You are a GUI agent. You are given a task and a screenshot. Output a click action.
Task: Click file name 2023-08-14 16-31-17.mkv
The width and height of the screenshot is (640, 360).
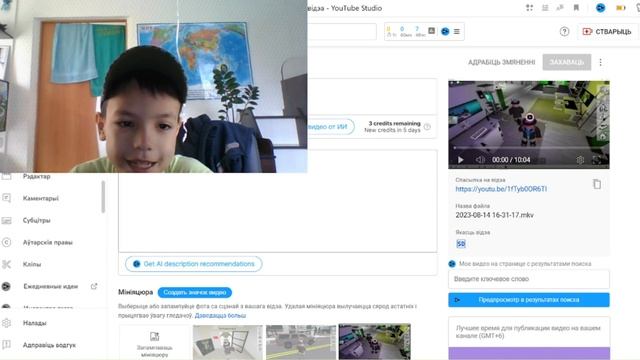click(494, 215)
